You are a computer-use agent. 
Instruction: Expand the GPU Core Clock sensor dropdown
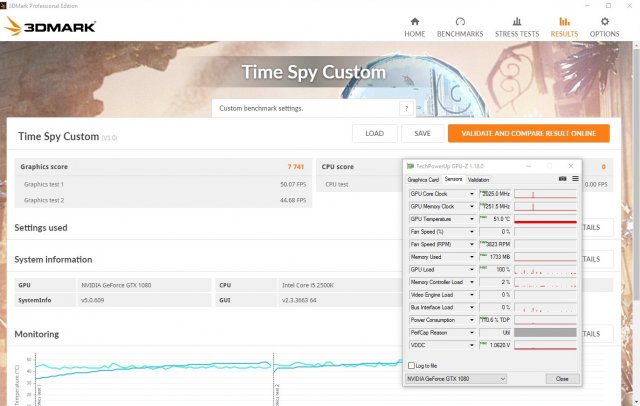click(x=473, y=193)
